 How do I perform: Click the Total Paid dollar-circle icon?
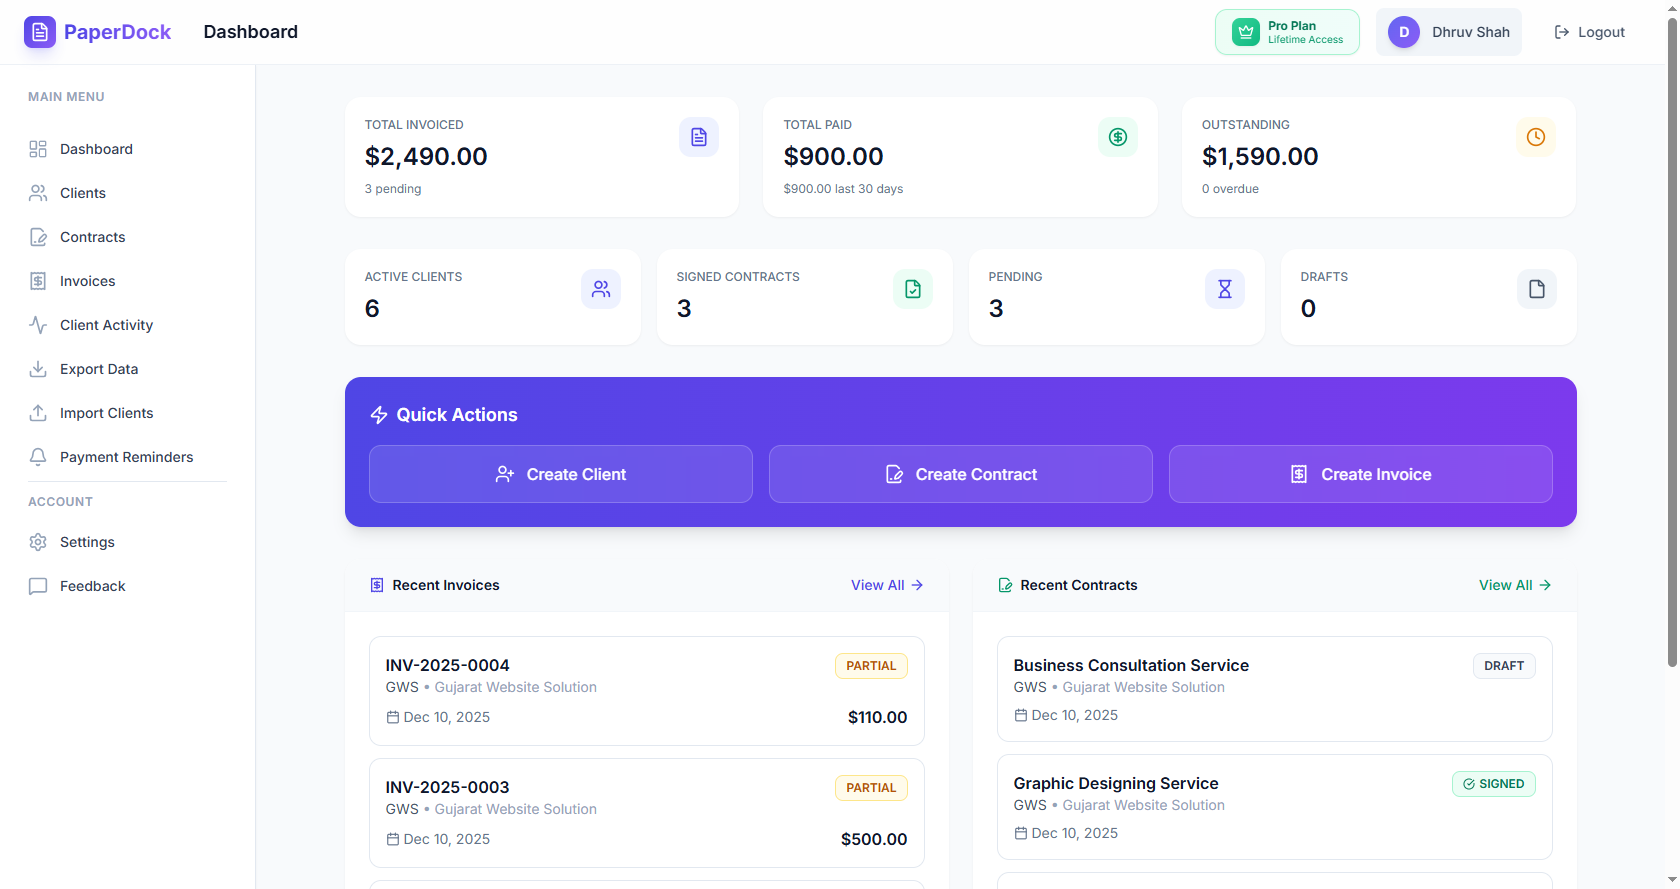click(1118, 137)
